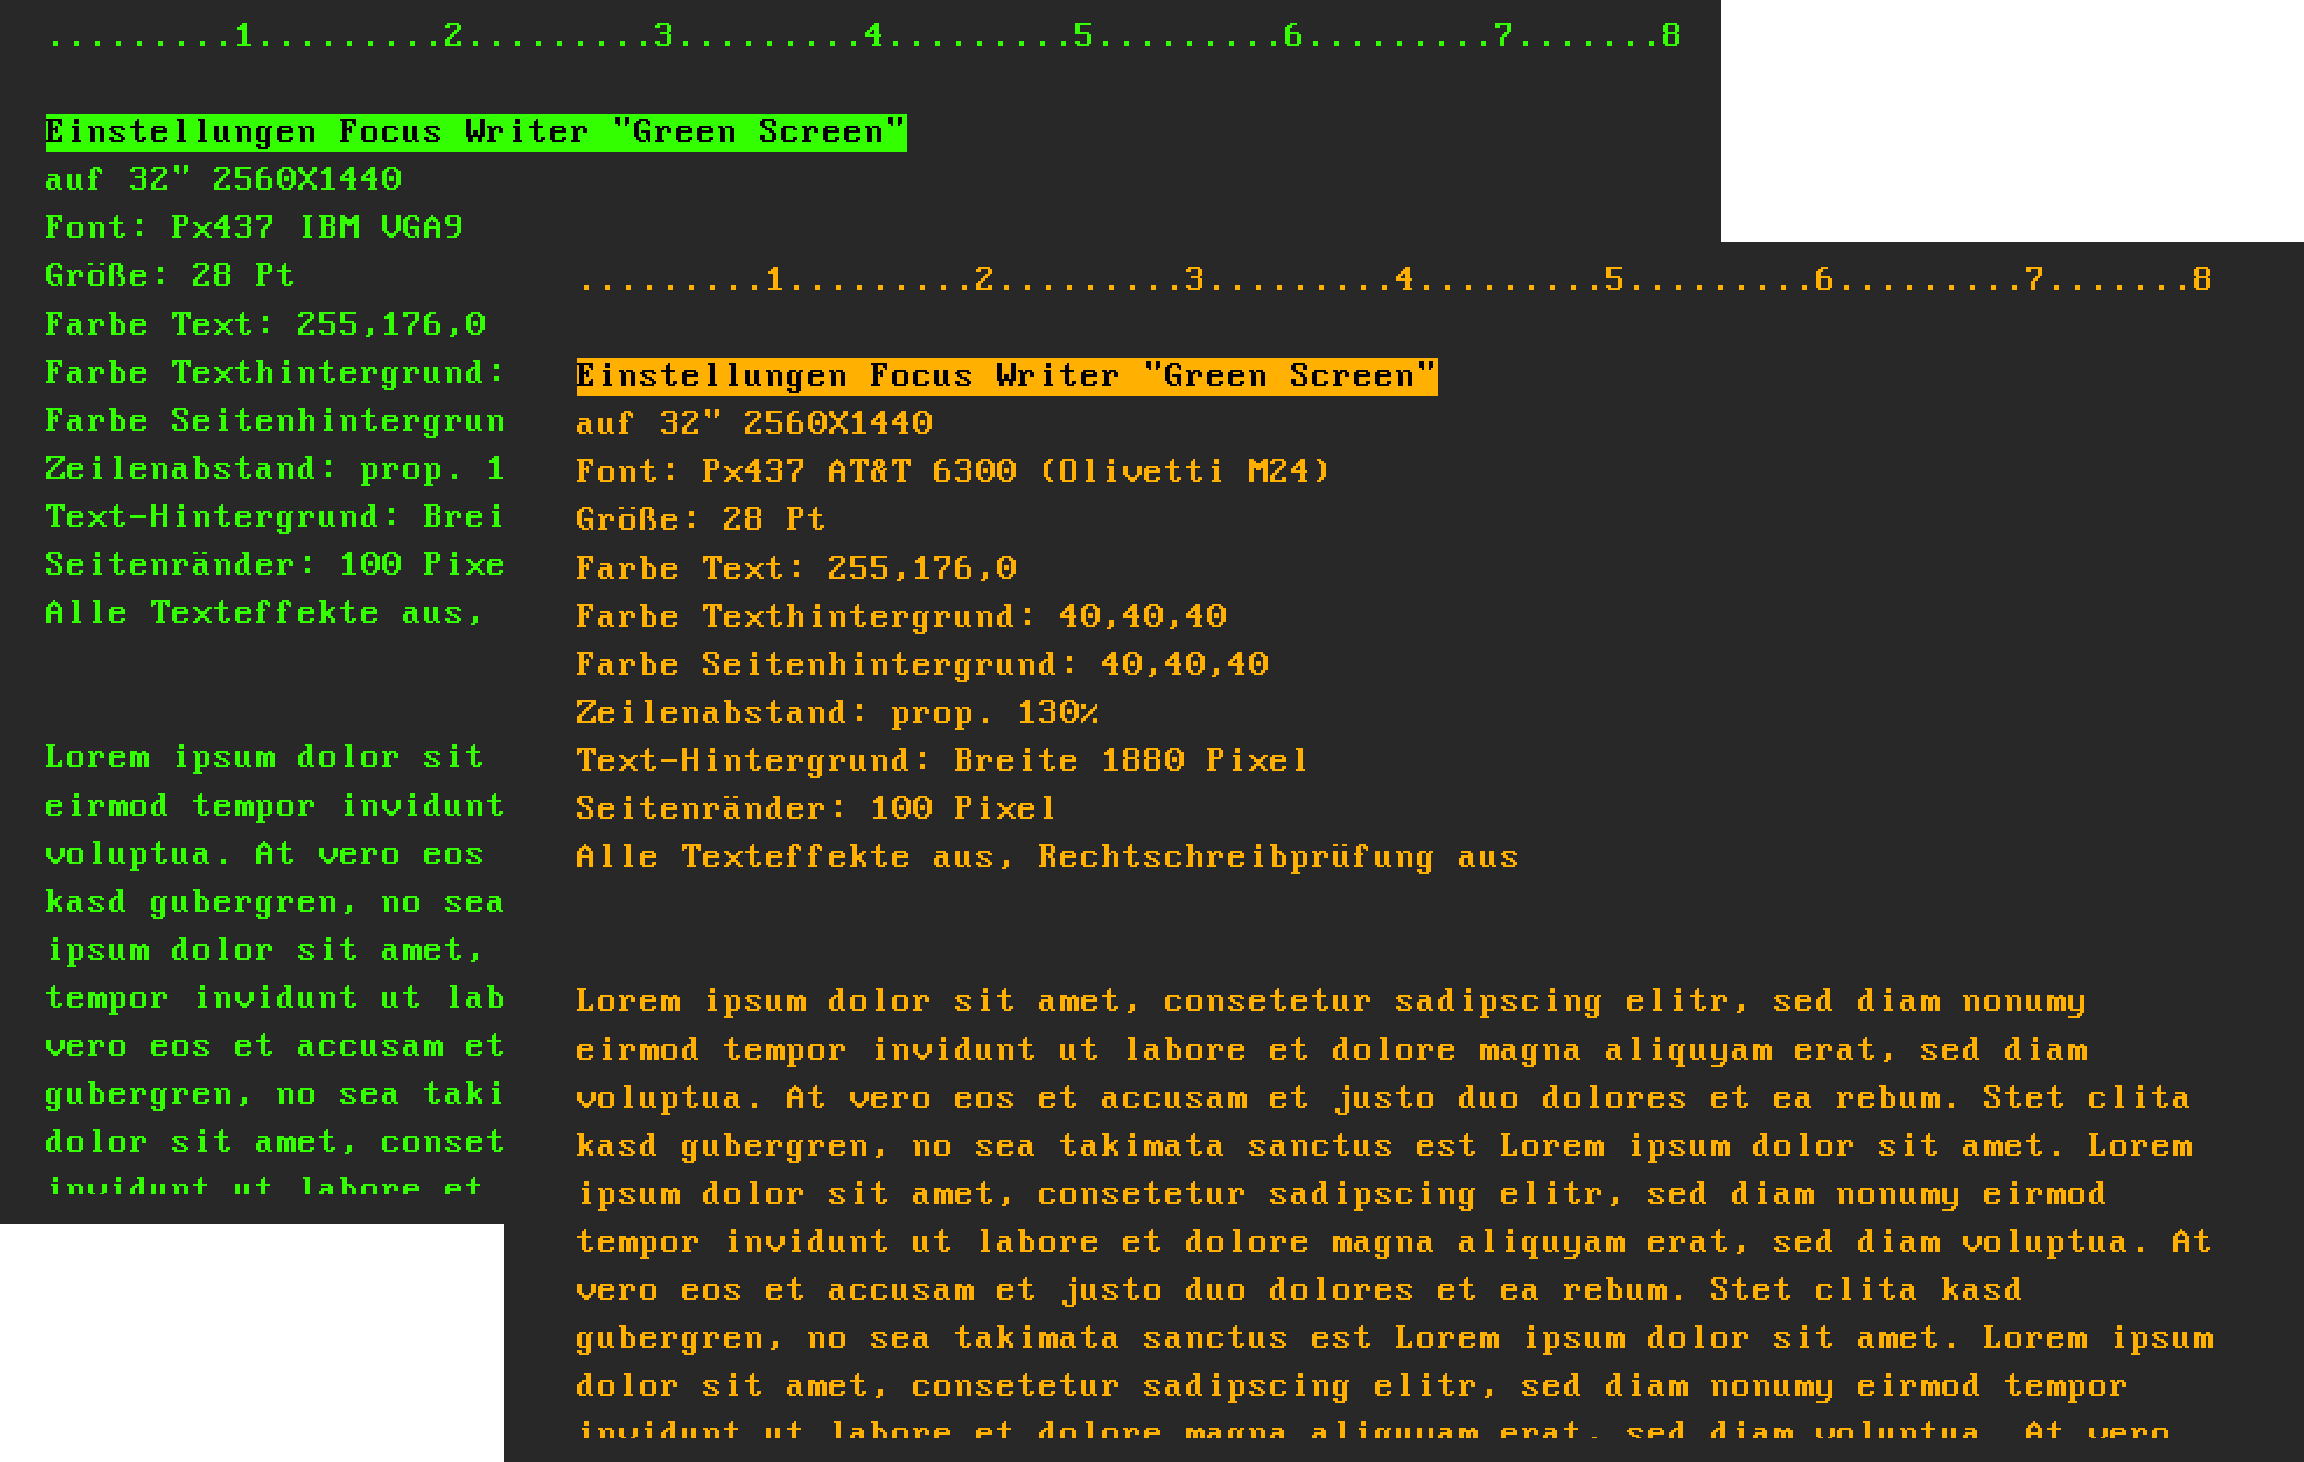Image resolution: width=2304 pixels, height=1462 pixels.
Task: Click the orange "Farbe Texthintergrund: 40,40,40" line
Action: [901, 617]
